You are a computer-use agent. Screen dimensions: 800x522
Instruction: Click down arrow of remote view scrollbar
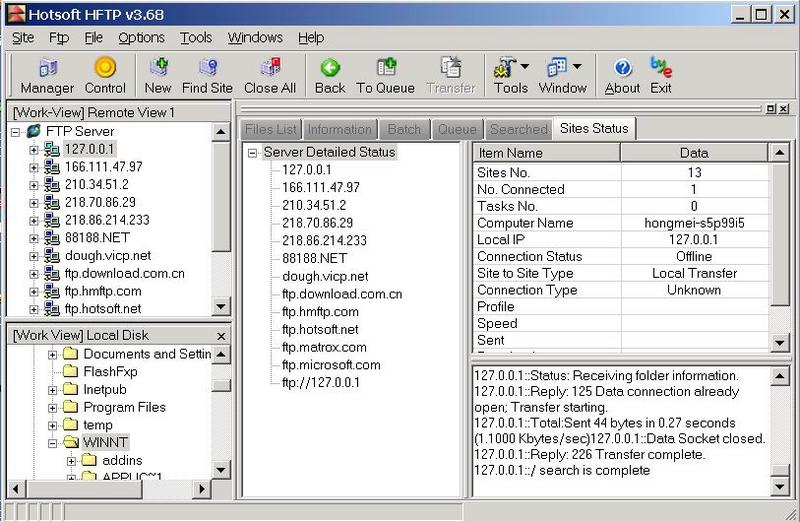220,307
